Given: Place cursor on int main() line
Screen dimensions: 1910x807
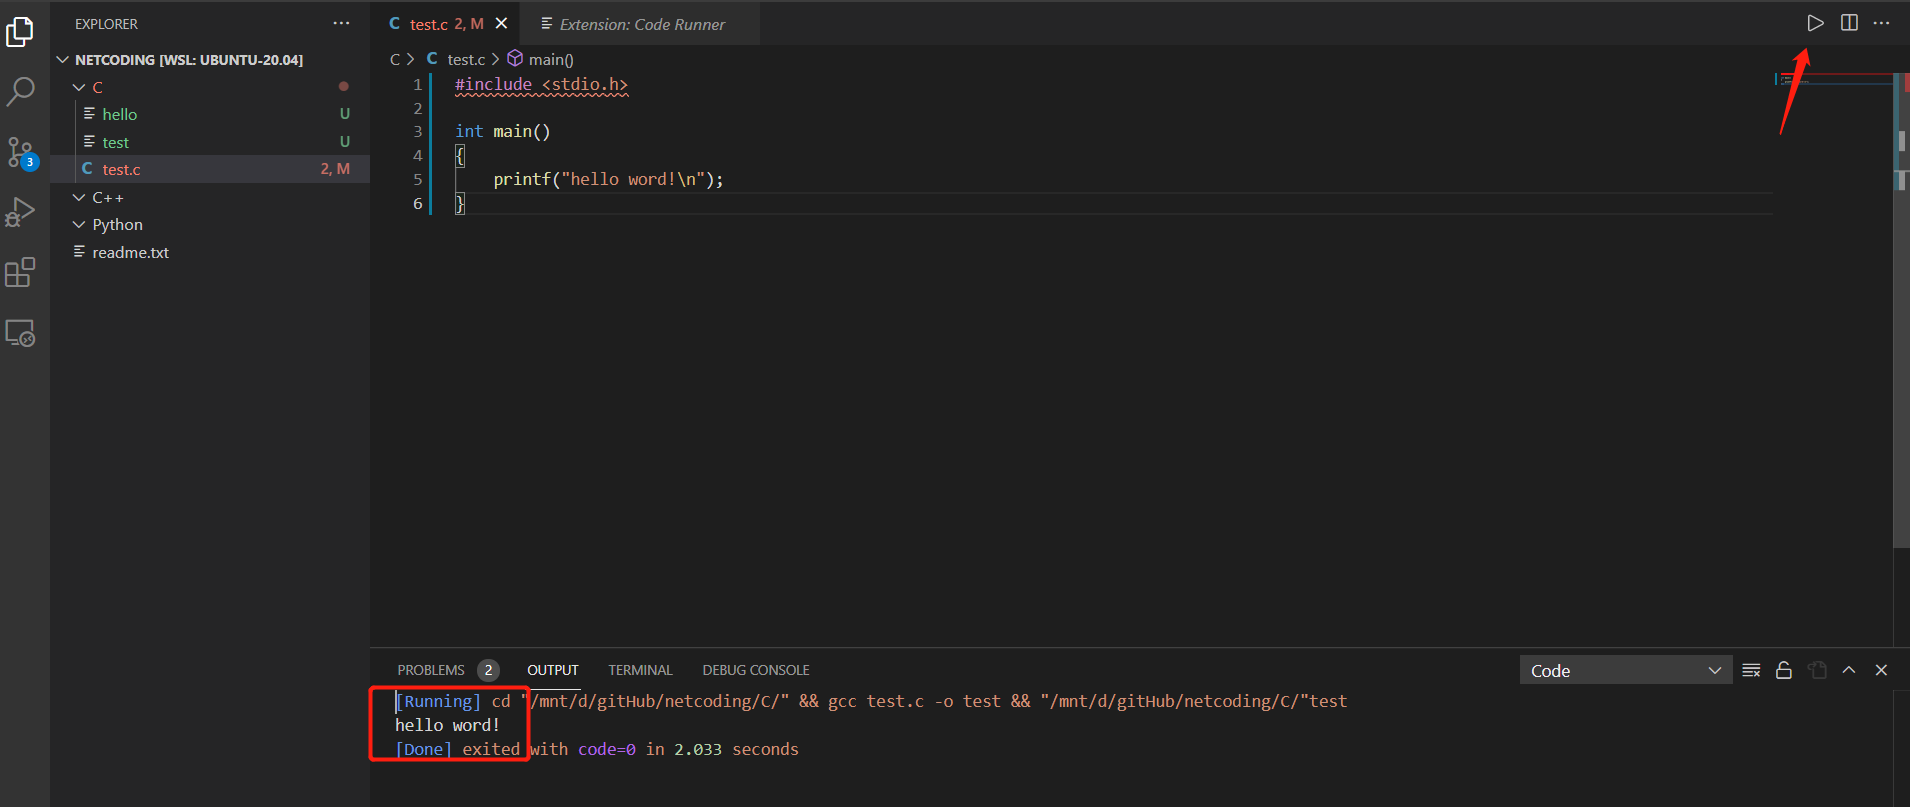Looking at the screenshot, I should (503, 131).
